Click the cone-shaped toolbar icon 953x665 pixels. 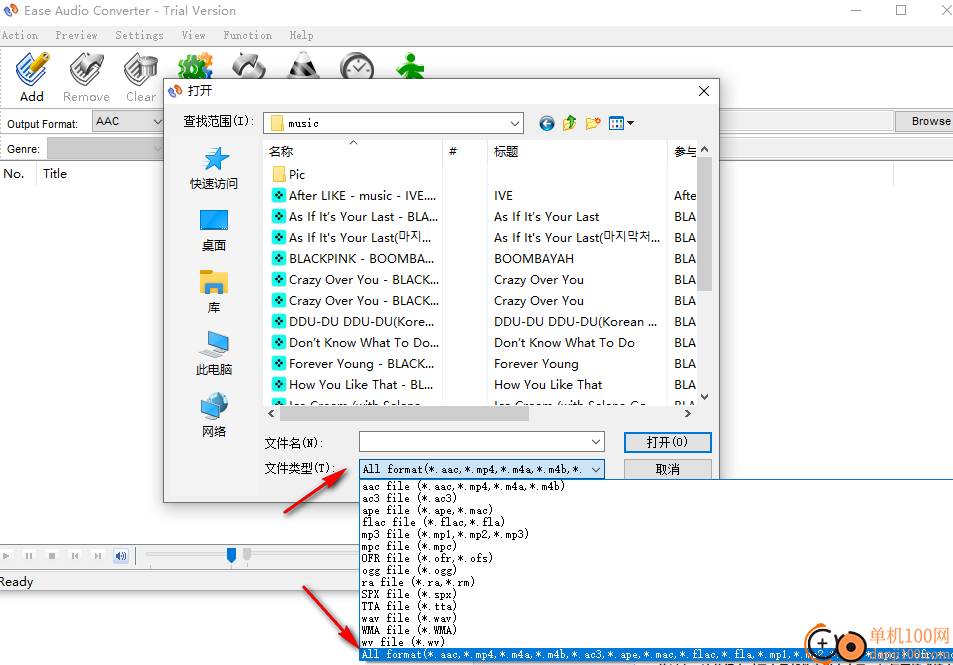pos(303,66)
